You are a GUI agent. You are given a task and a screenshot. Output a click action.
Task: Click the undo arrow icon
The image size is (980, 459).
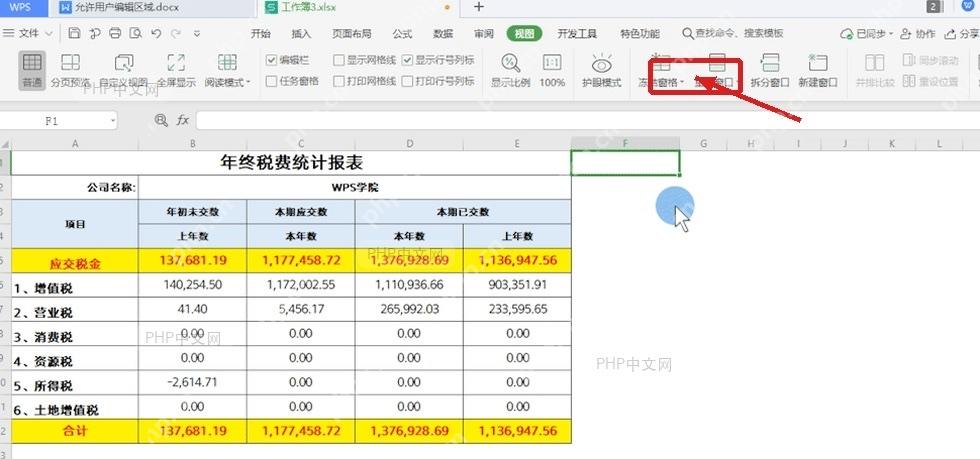click(156, 34)
